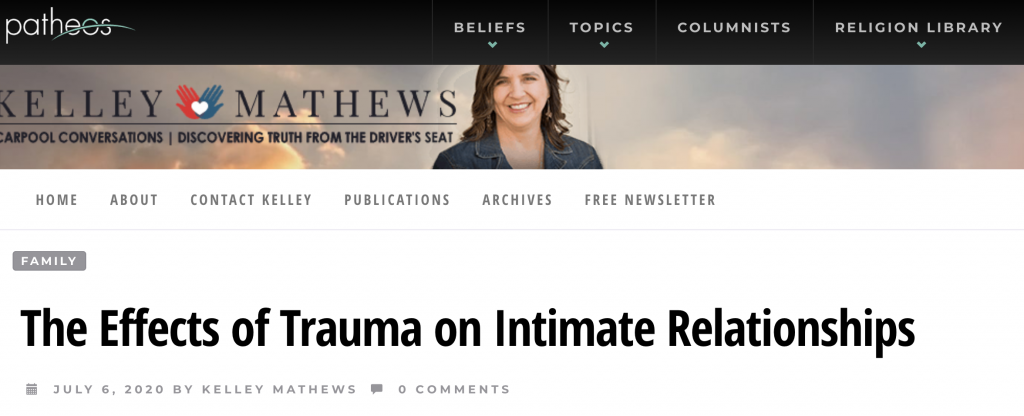Expand the Religion Library dropdown chevron
Screen dimensions: 1024x416
coord(921,45)
